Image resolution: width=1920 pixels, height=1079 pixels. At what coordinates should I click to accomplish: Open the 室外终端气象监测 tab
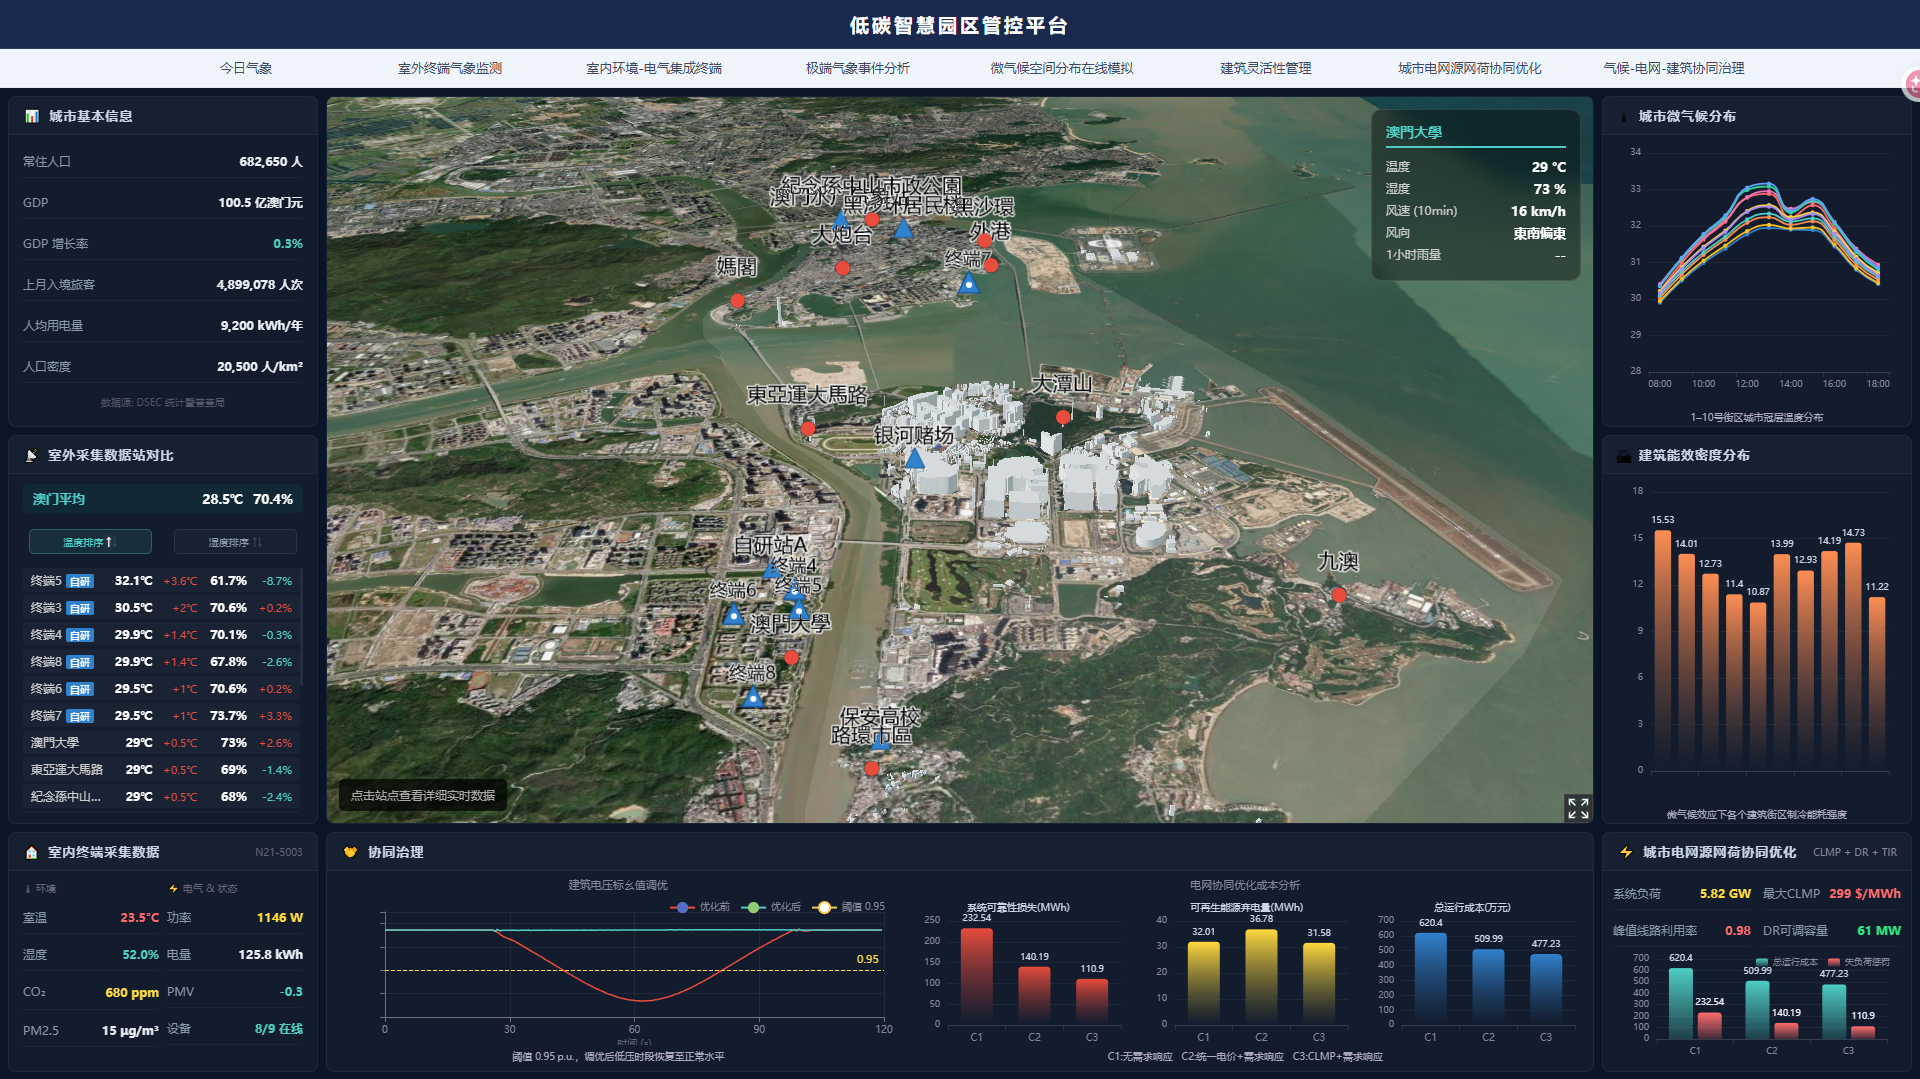pos(450,68)
